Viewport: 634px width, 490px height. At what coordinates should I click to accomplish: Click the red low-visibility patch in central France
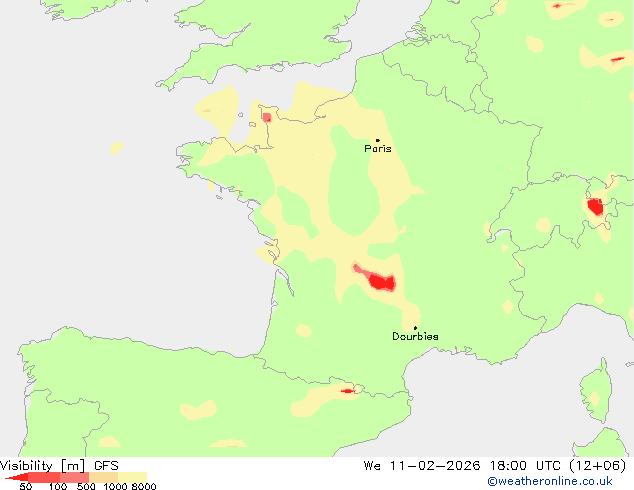[x=381, y=281]
